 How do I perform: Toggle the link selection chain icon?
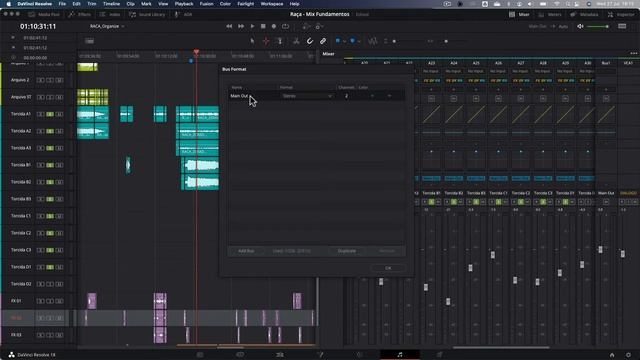point(323,41)
